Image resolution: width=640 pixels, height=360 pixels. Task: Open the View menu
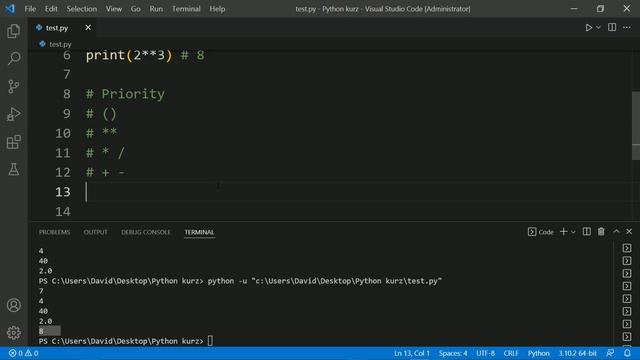114,9
